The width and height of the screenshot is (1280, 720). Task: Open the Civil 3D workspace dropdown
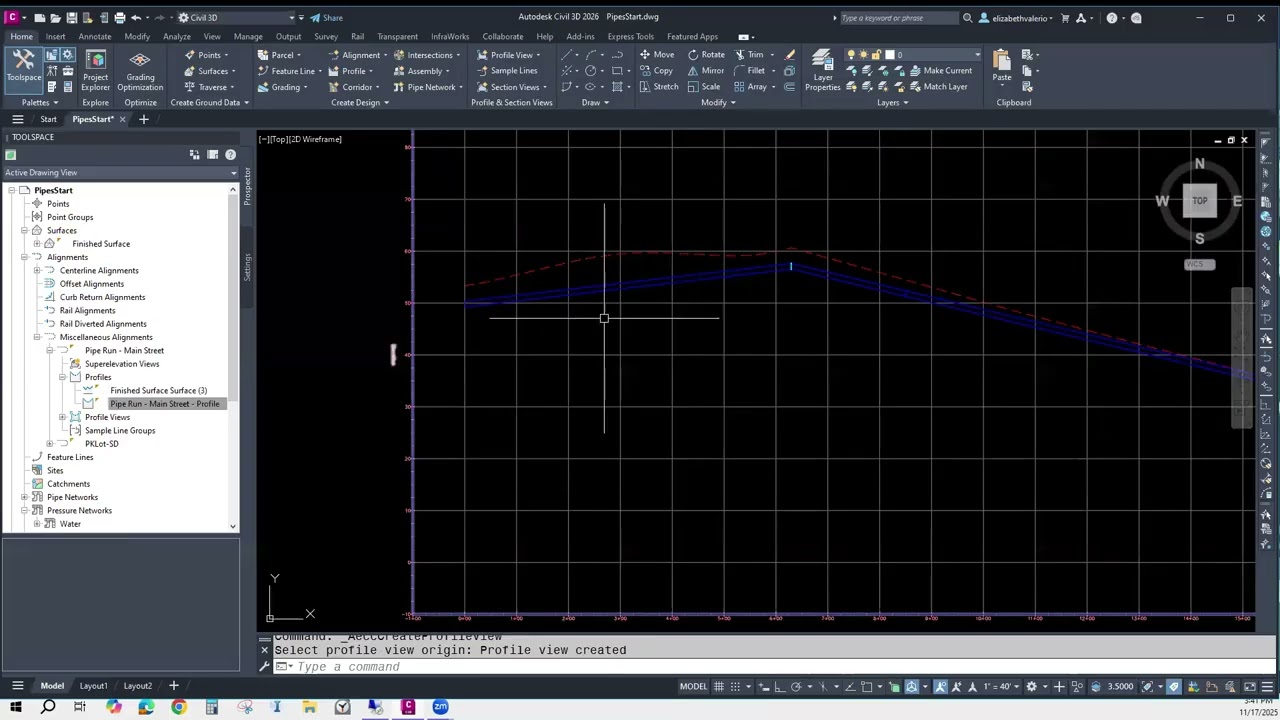click(236, 18)
